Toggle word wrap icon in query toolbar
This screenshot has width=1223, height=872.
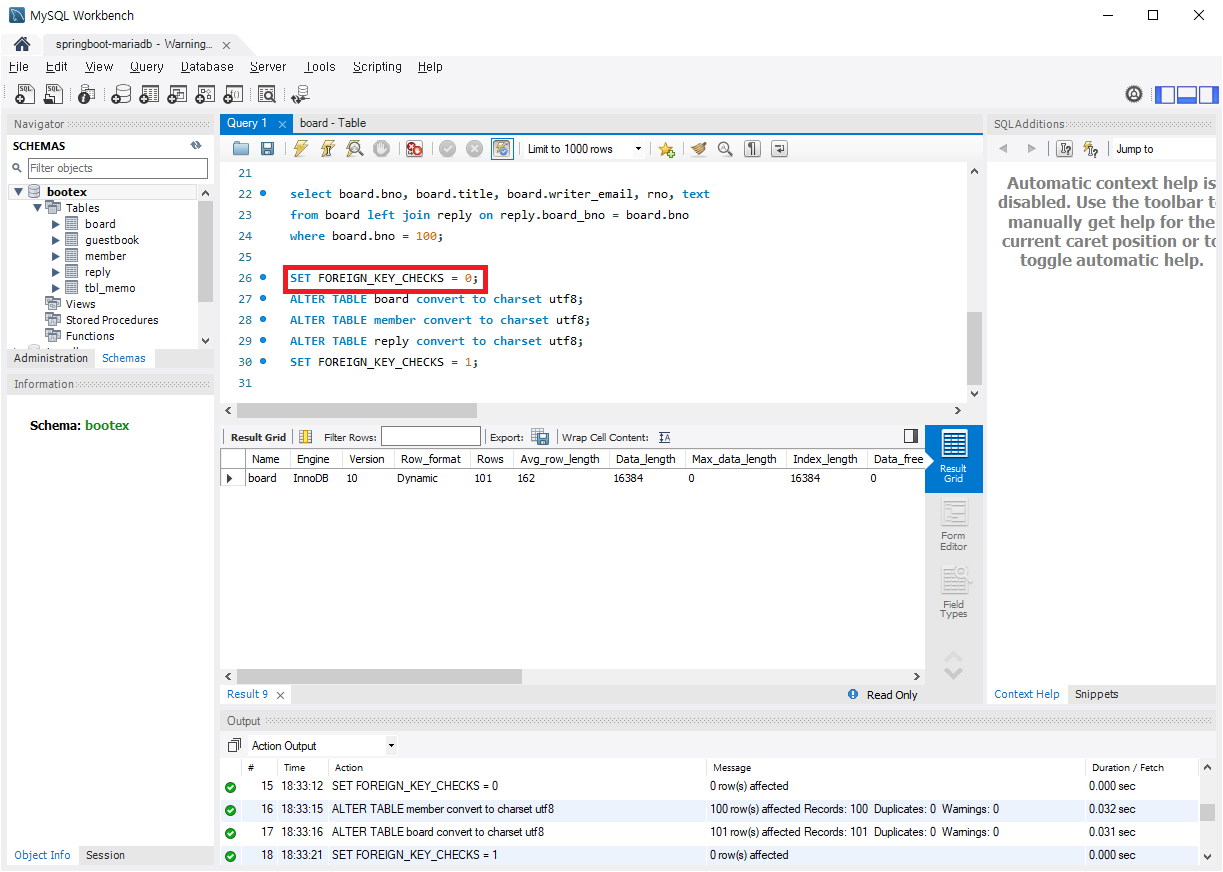[x=779, y=149]
